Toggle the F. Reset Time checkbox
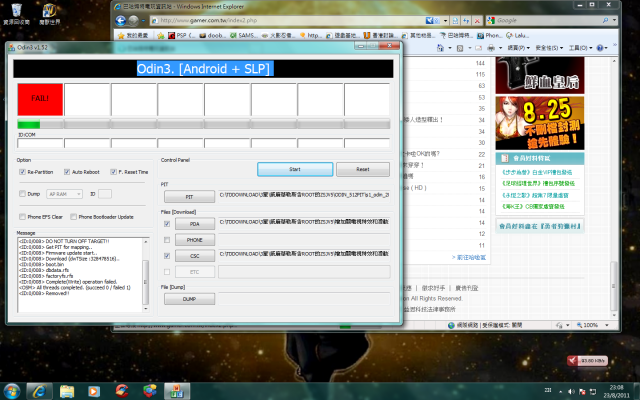Image resolution: width=640 pixels, height=400 pixels. tap(113, 172)
